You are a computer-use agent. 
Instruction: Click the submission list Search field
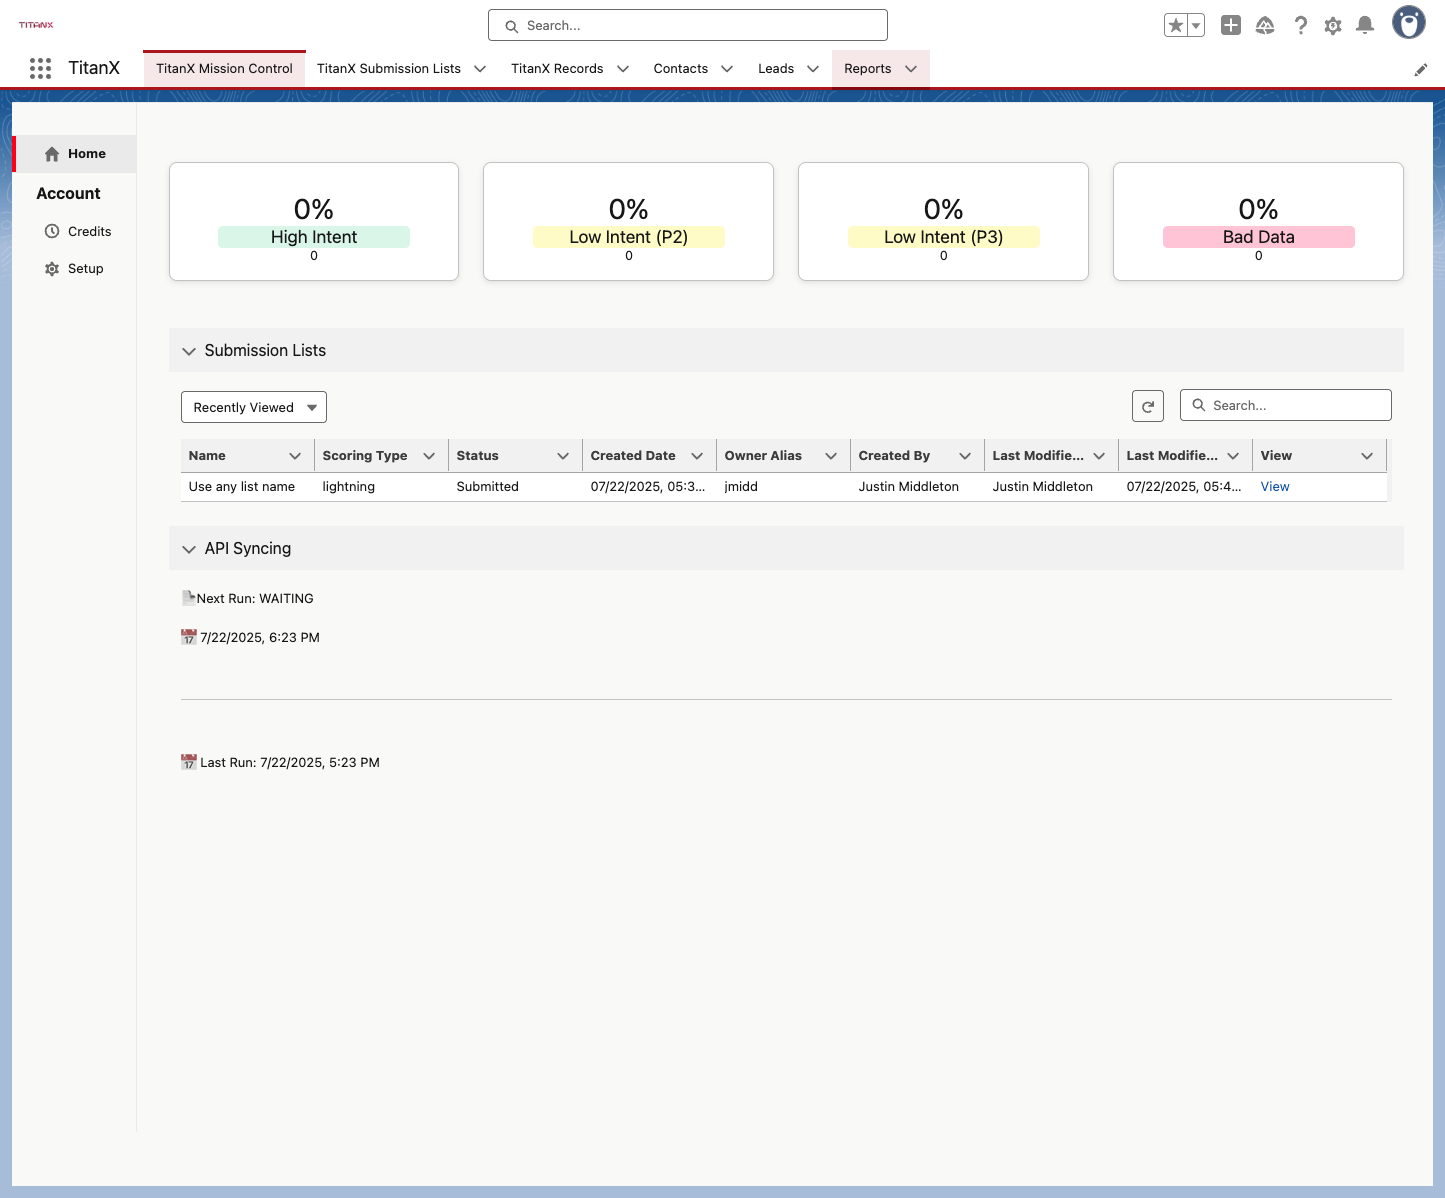coord(1286,405)
